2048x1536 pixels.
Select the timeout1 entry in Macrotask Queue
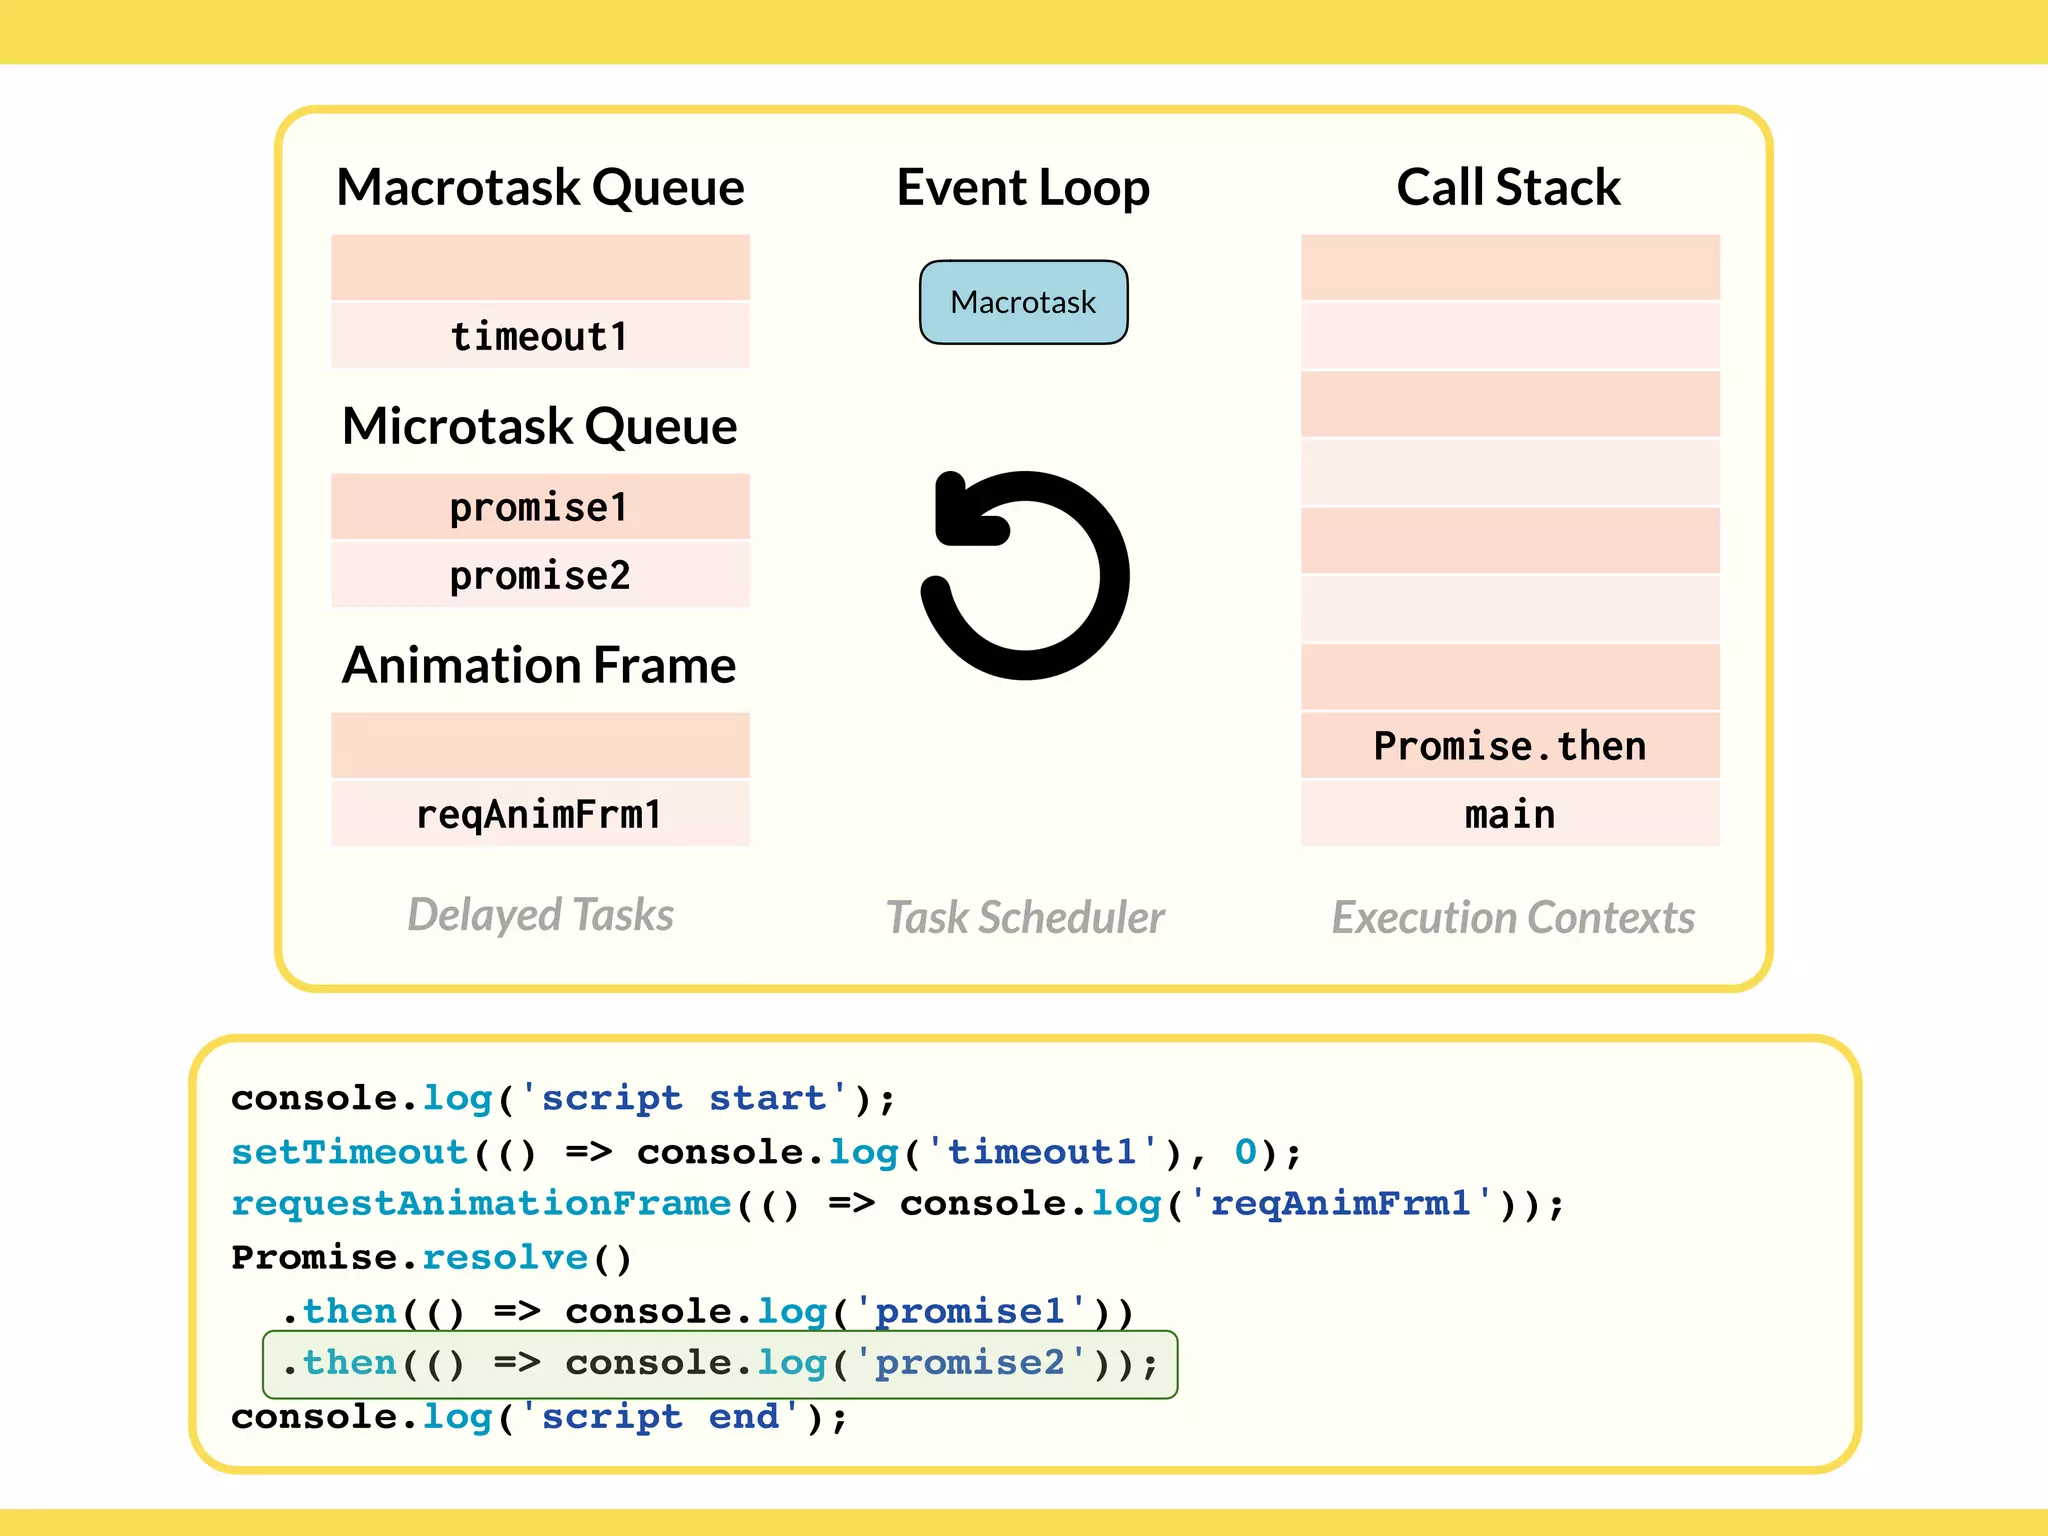coord(540,336)
